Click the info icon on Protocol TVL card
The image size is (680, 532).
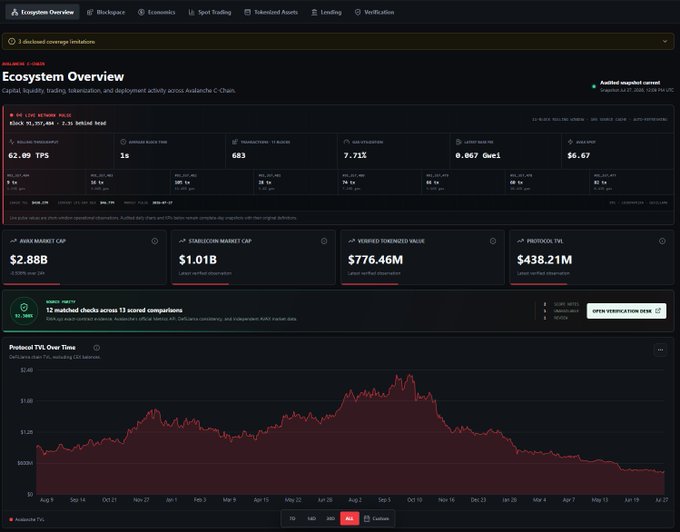[662, 241]
